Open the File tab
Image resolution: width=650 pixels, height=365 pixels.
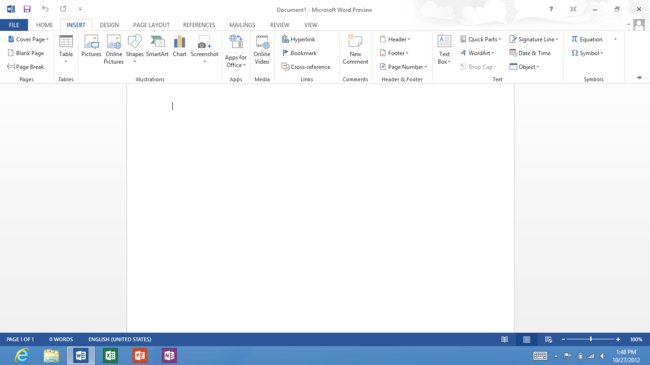tap(14, 25)
